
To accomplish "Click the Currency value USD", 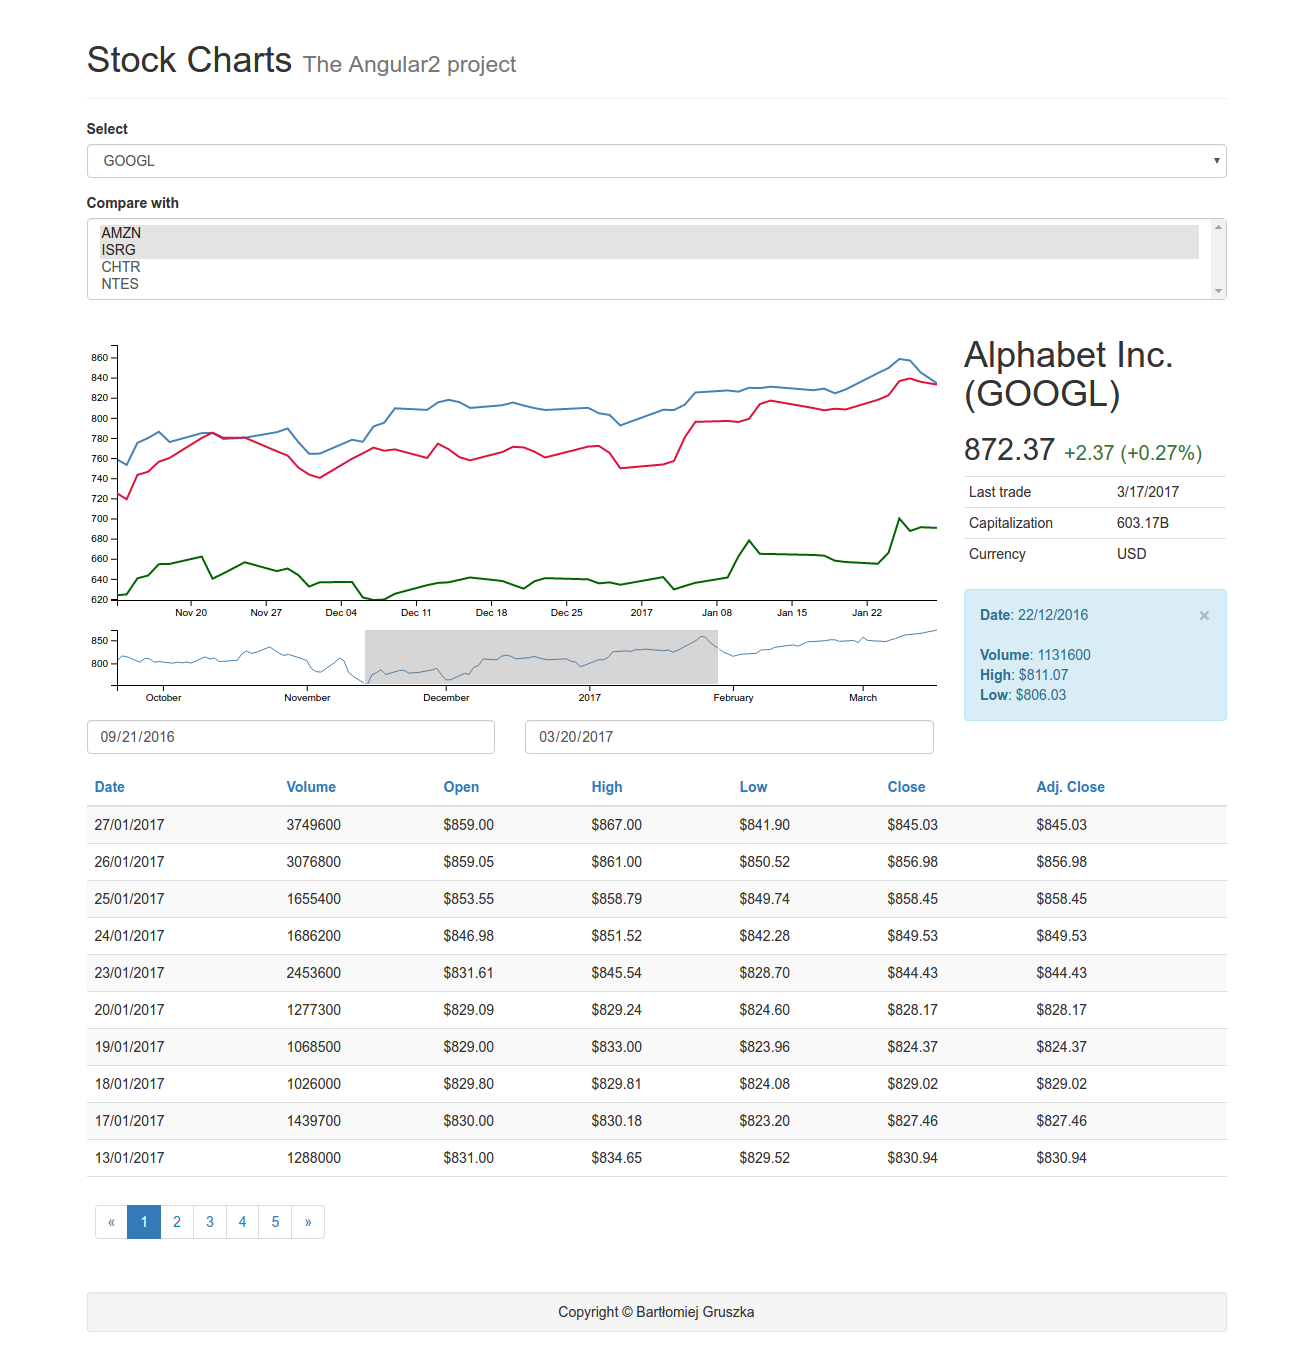I will pos(1131,554).
